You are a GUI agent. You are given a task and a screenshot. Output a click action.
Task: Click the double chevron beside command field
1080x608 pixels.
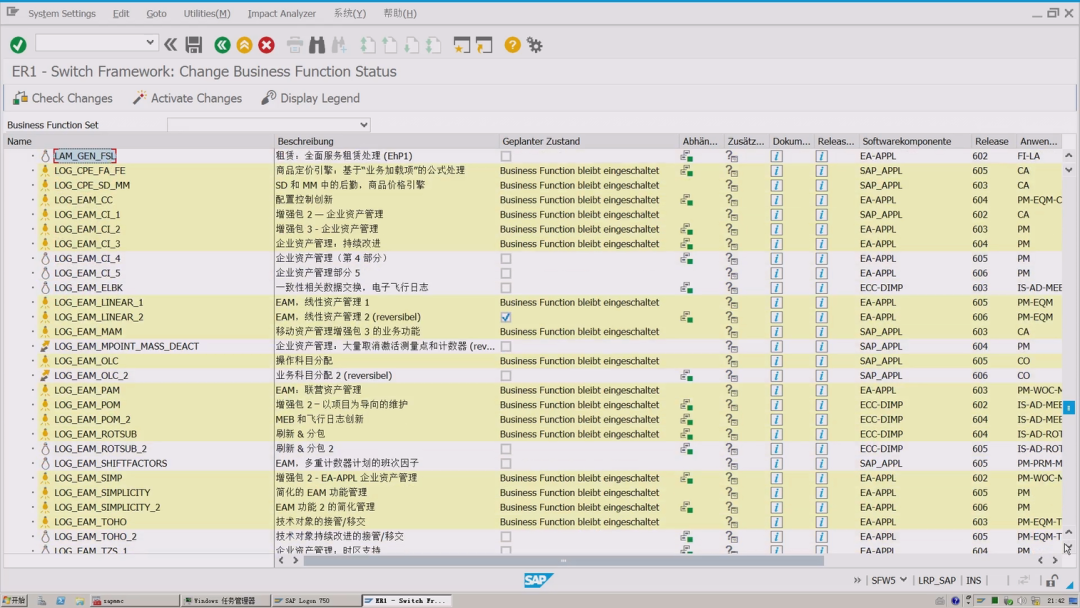(x=170, y=45)
